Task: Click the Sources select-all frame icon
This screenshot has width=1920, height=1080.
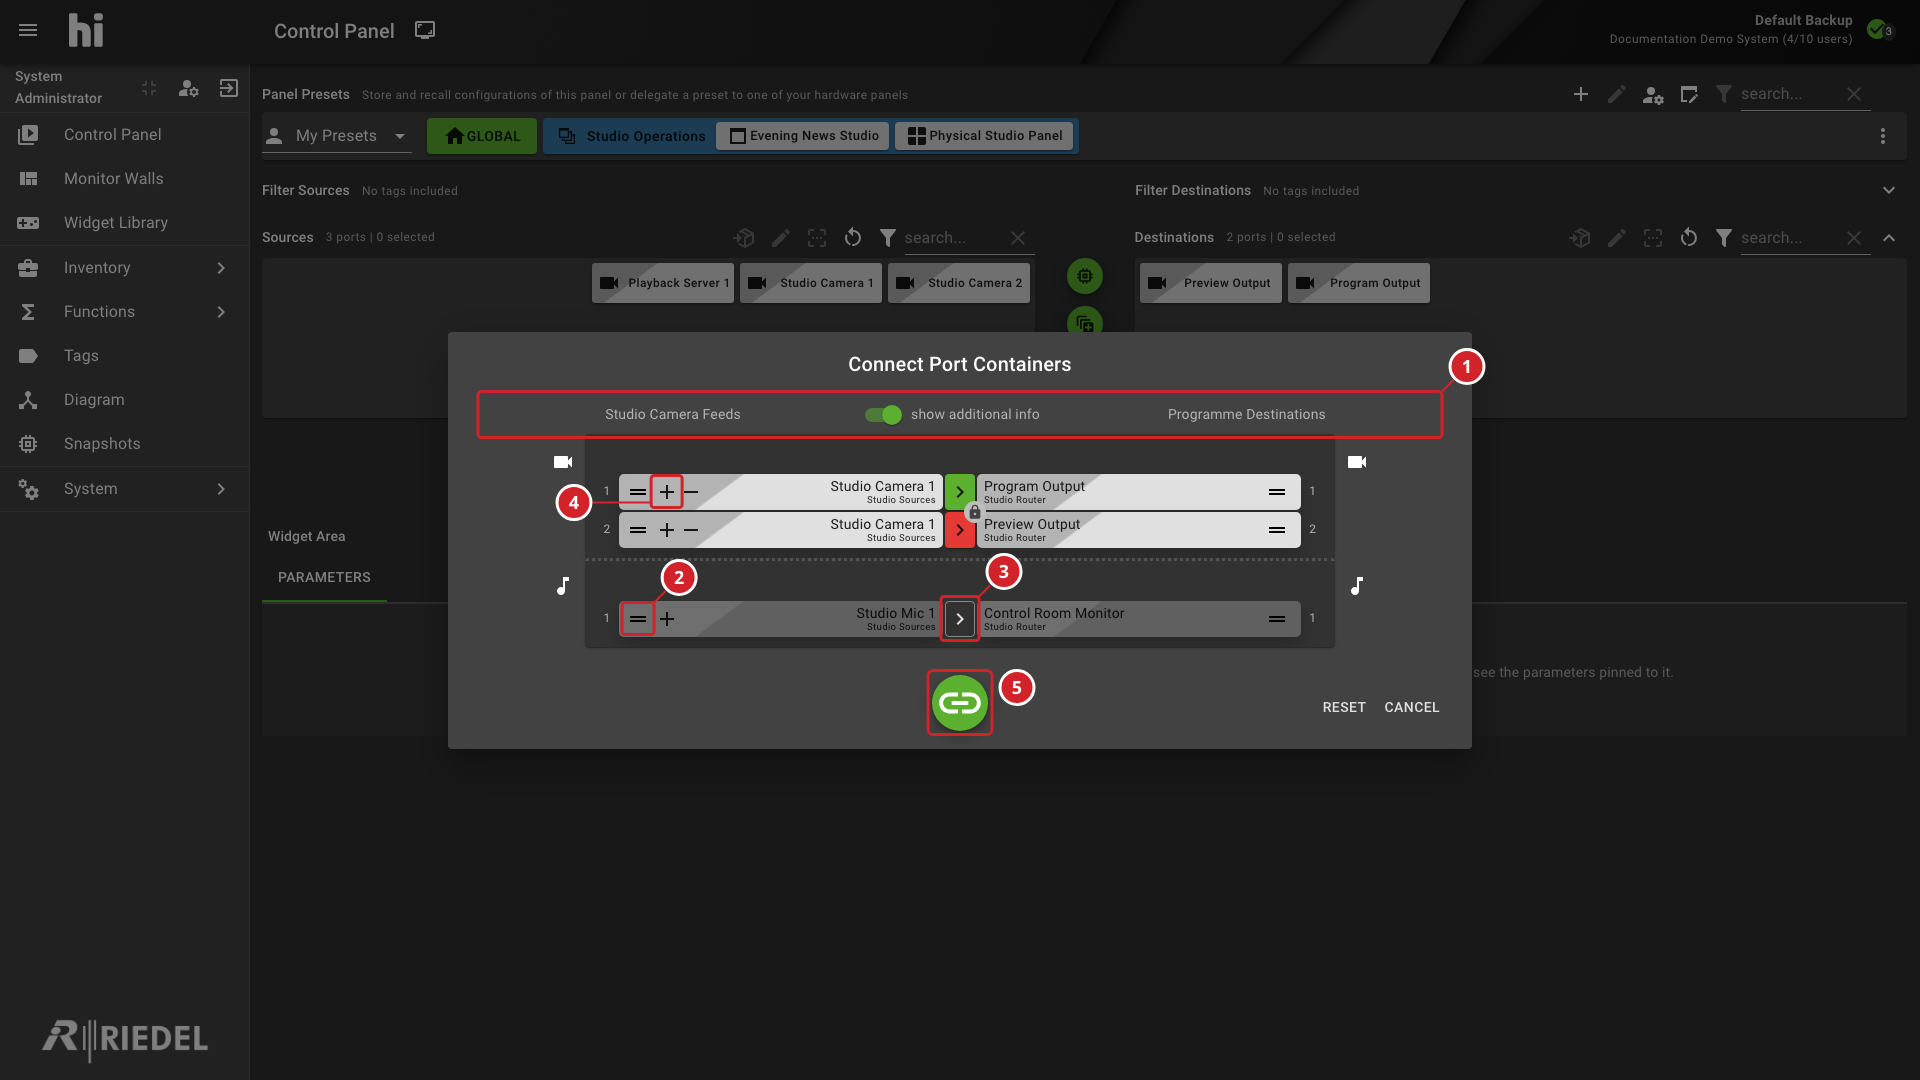Action: click(817, 238)
